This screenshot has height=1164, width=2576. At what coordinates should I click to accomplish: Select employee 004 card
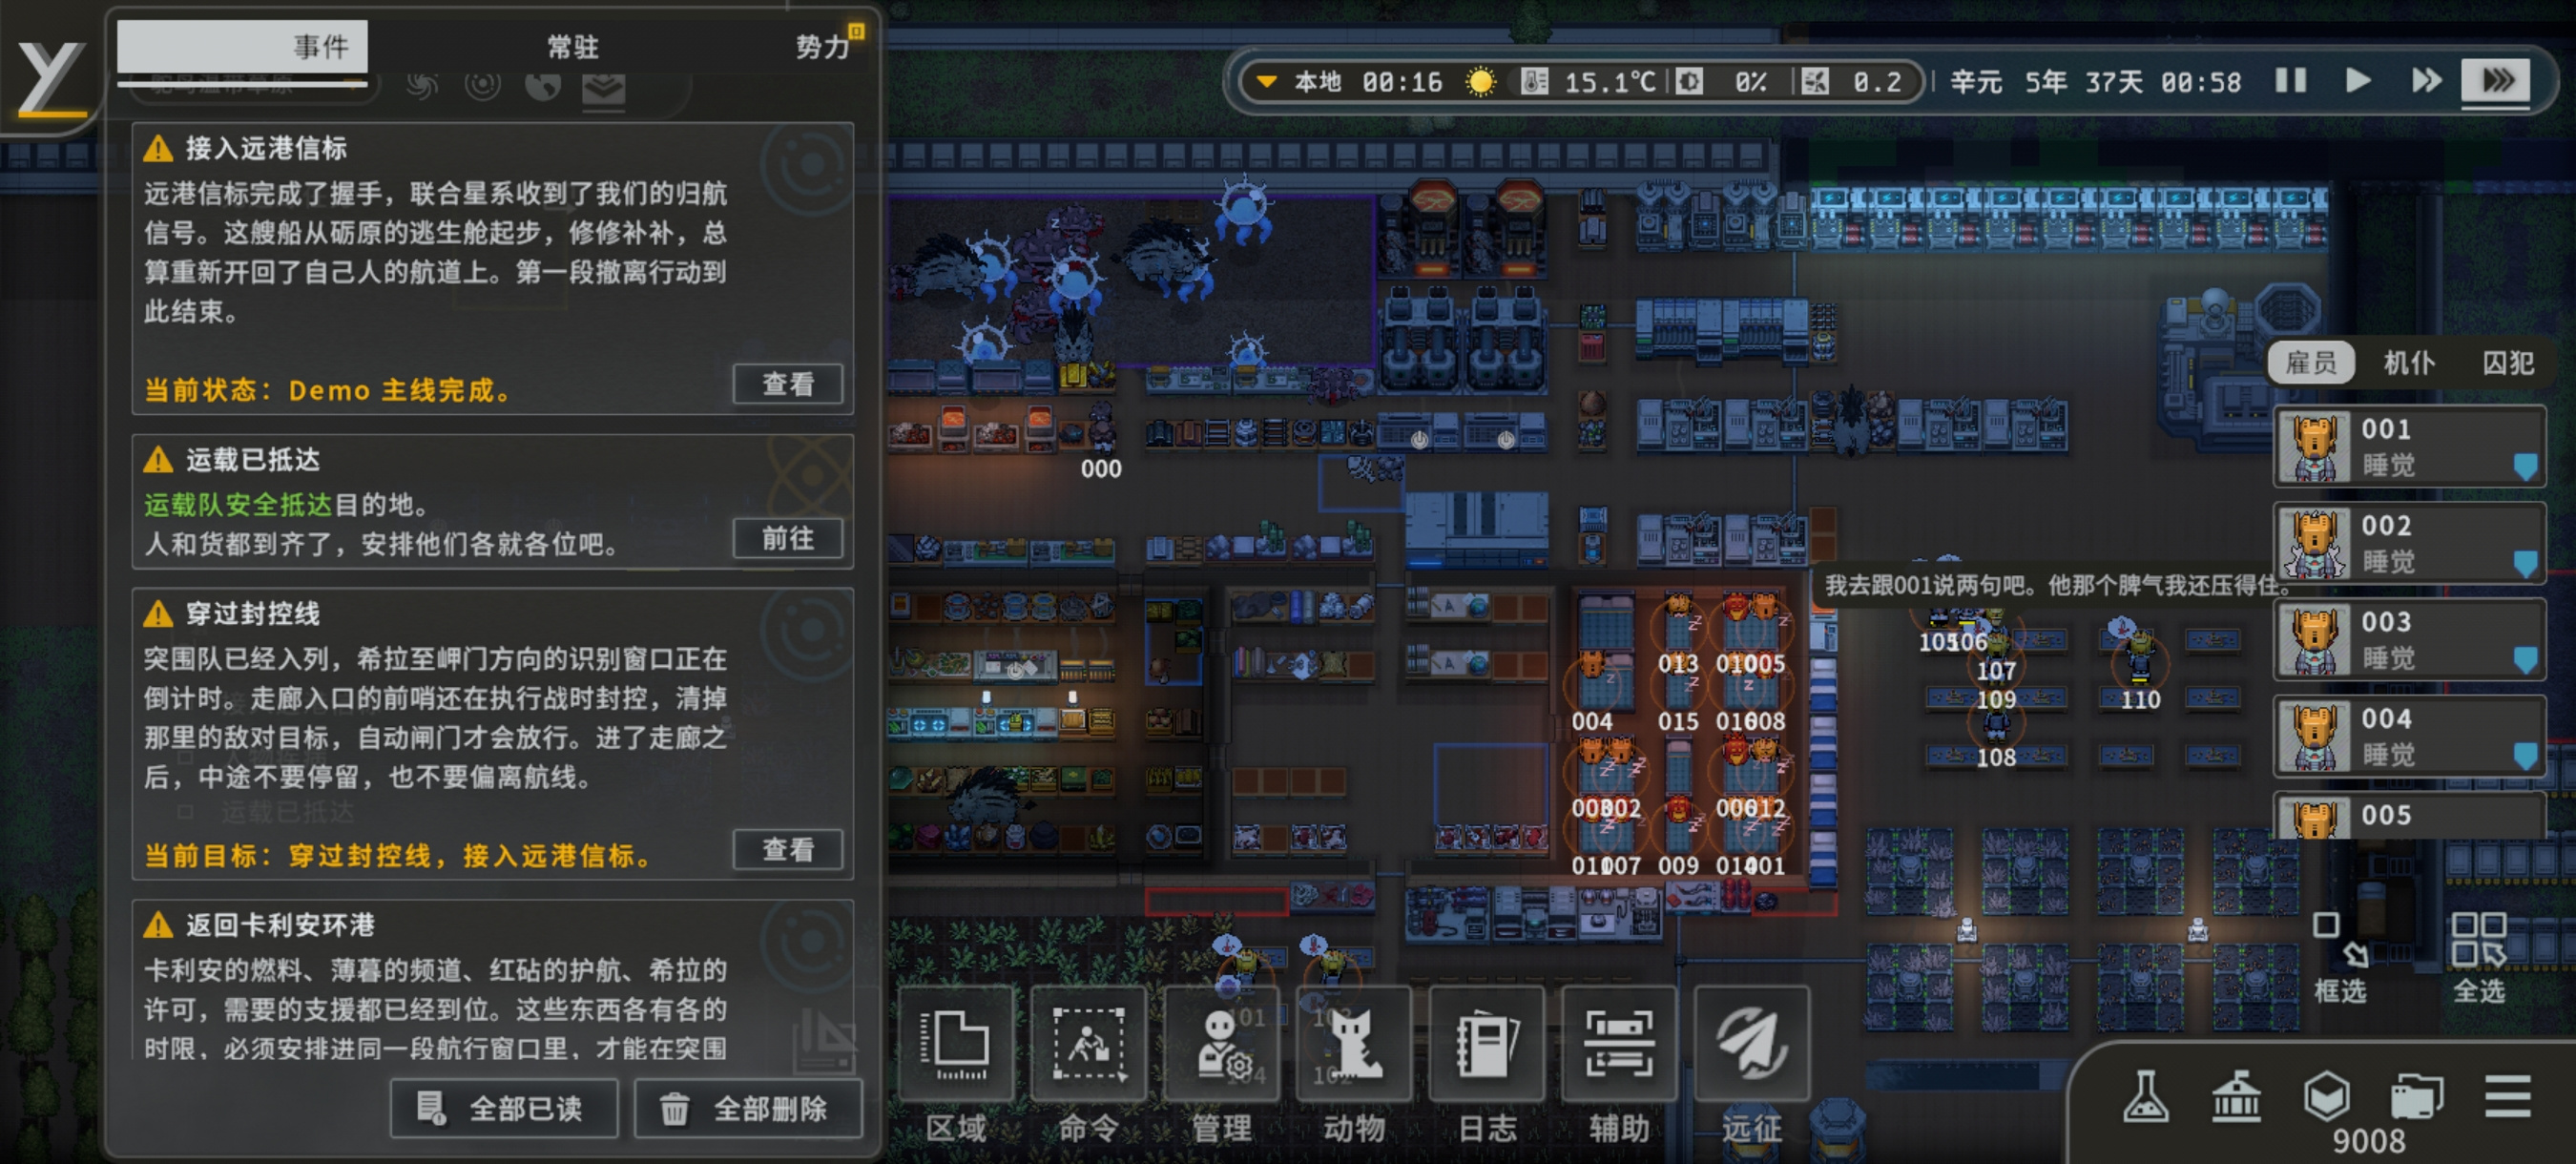pos(2409,736)
